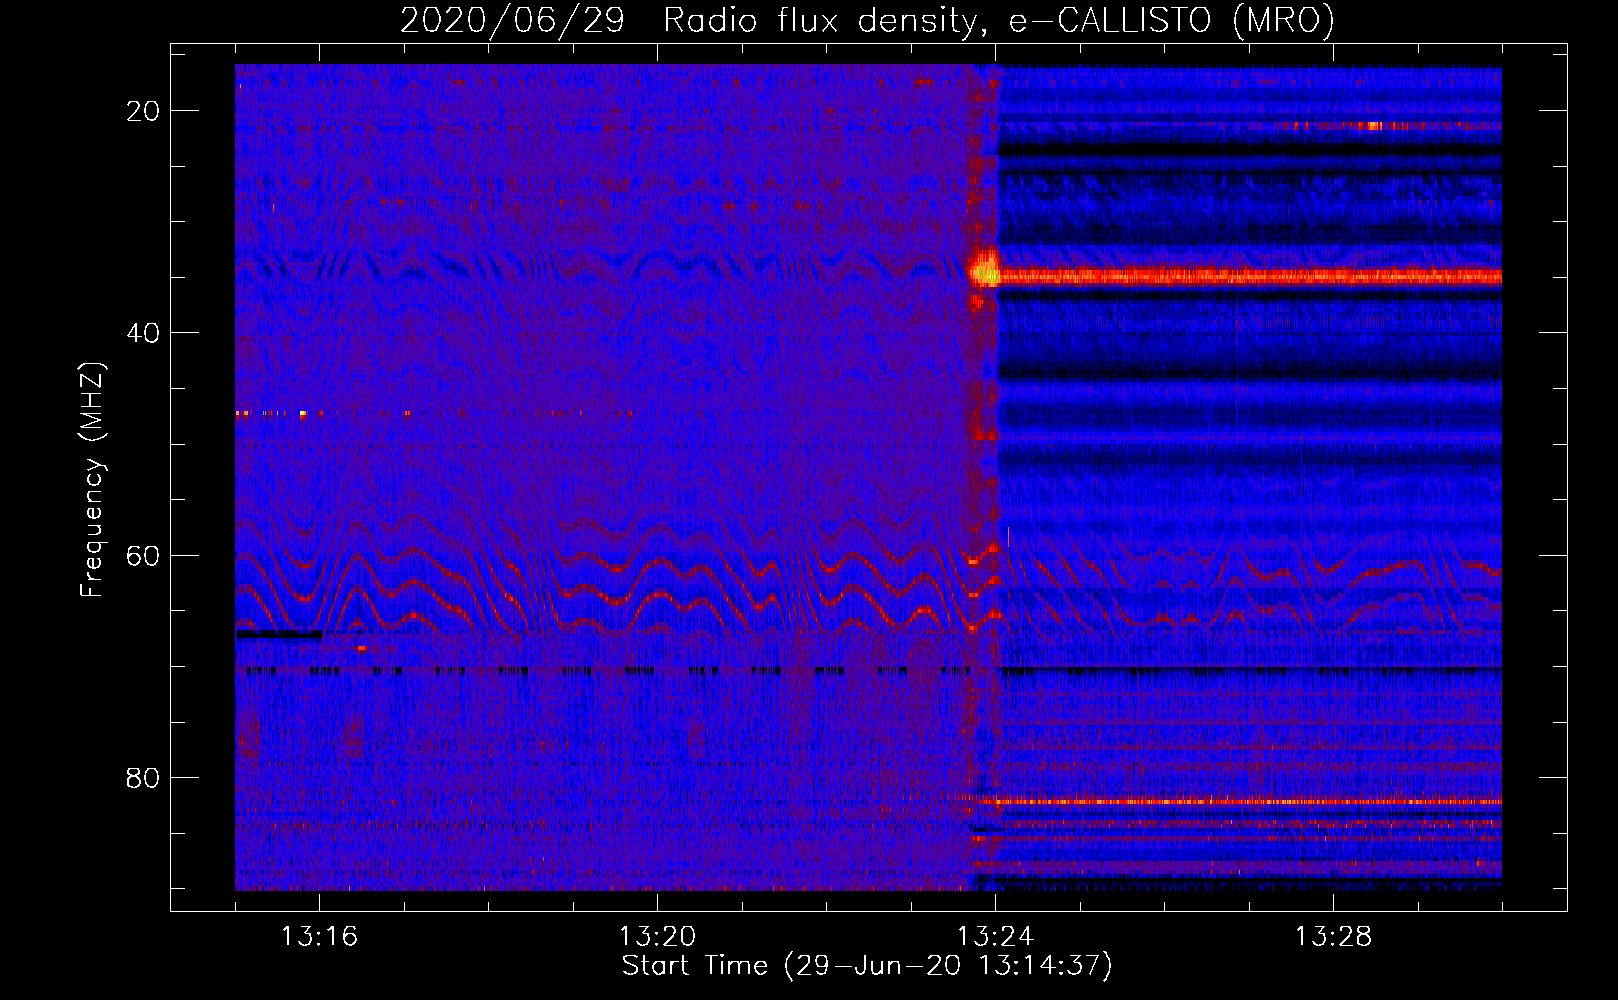Screen dimensions: 1618x1000
Task: Click the '40' frequency tick label
Action: (x=143, y=333)
